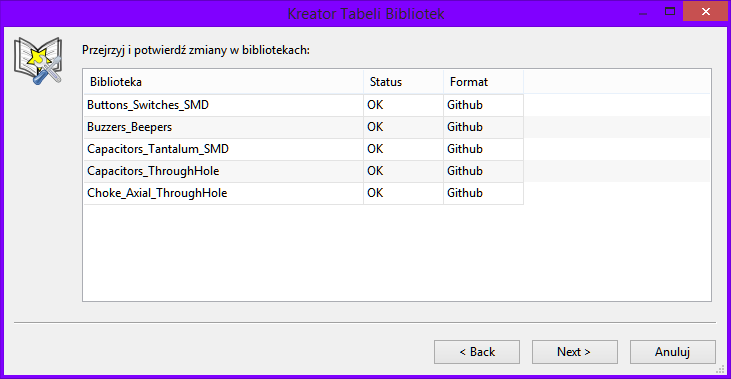Image resolution: width=731 pixels, height=379 pixels.
Task: Click the OK status of Capacitors_ThroughHole
Action: pyautogui.click(x=403, y=171)
